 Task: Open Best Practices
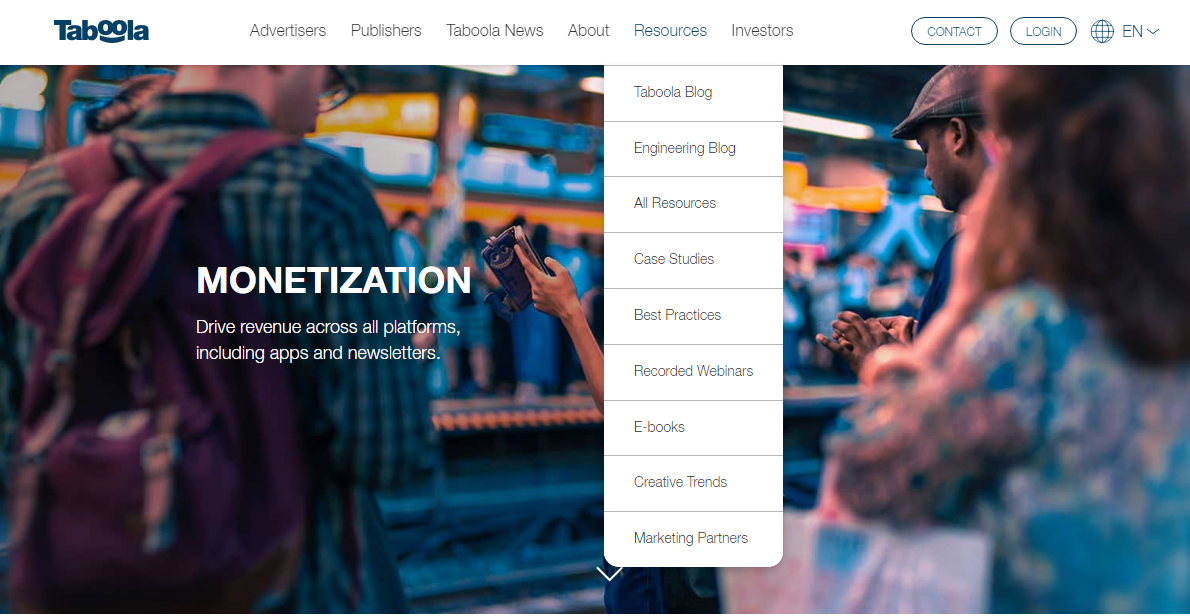point(693,316)
